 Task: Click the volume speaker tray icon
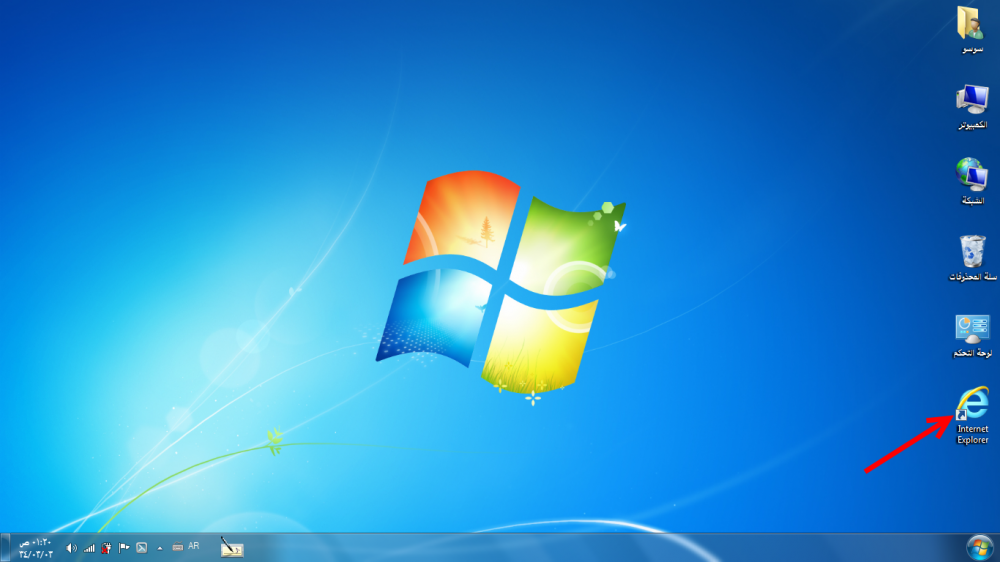(x=71, y=548)
